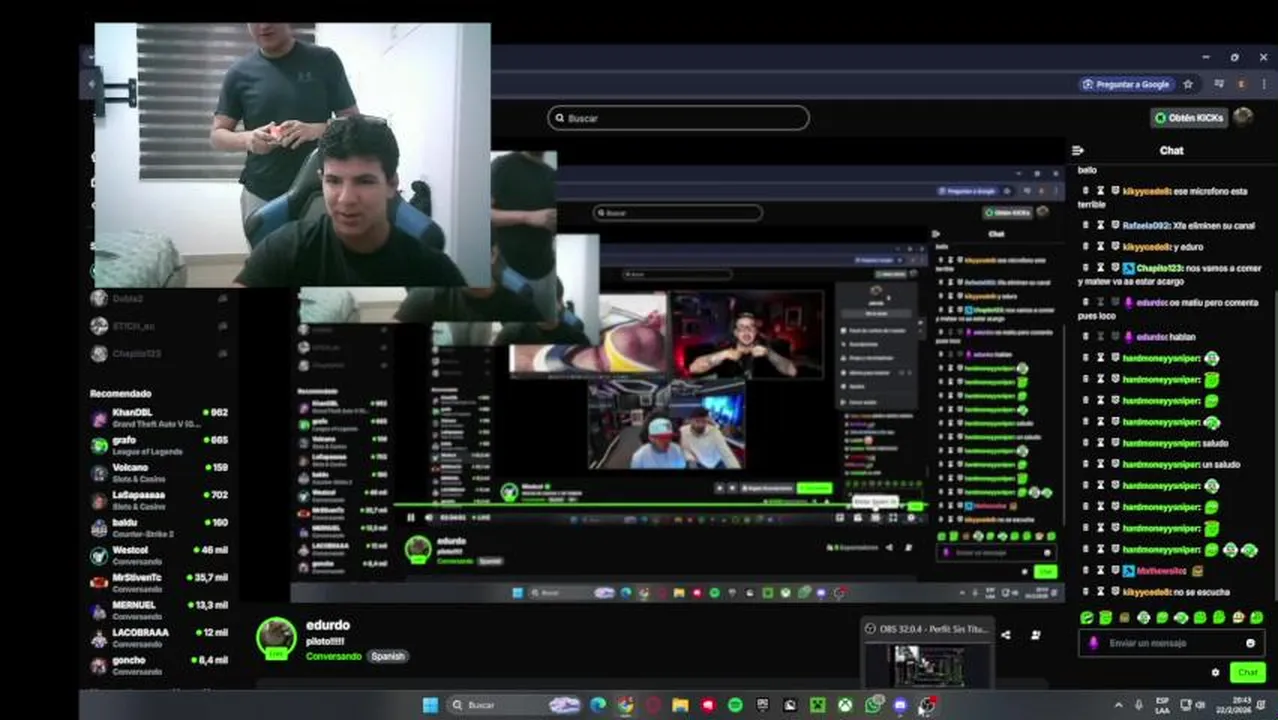Open the Conversando category link
The image size is (1278, 720).
pos(333,656)
